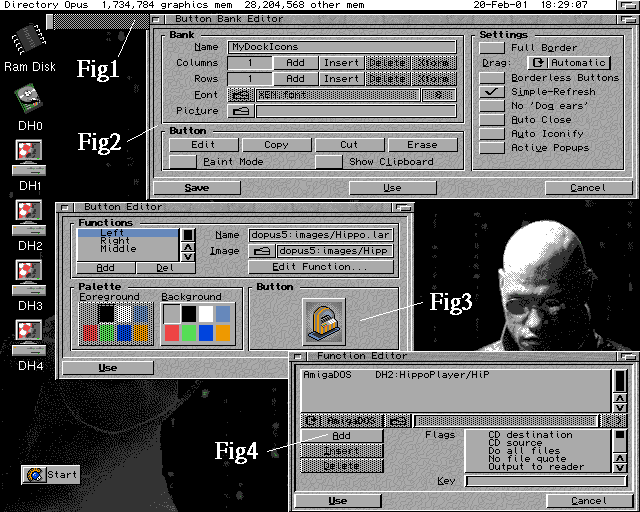Cycle the AmigaDOS command type selector
Image resolution: width=640 pixels, height=512 pixels.
(x=341, y=421)
